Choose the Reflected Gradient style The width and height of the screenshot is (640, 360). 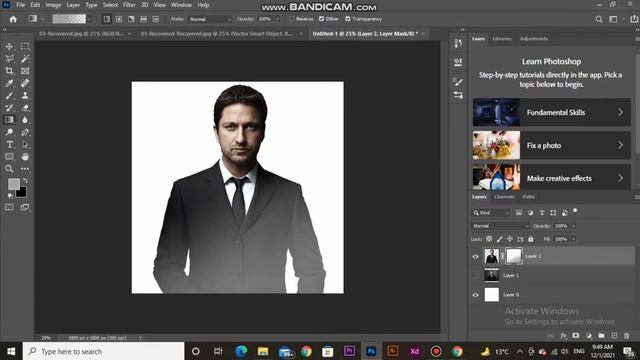click(x=143, y=19)
